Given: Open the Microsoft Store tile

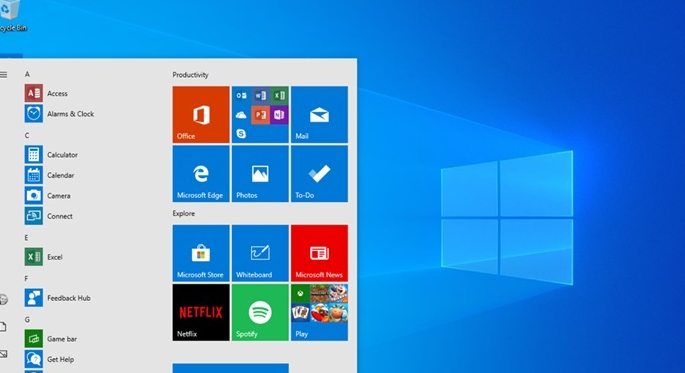Looking at the screenshot, I should click(201, 253).
